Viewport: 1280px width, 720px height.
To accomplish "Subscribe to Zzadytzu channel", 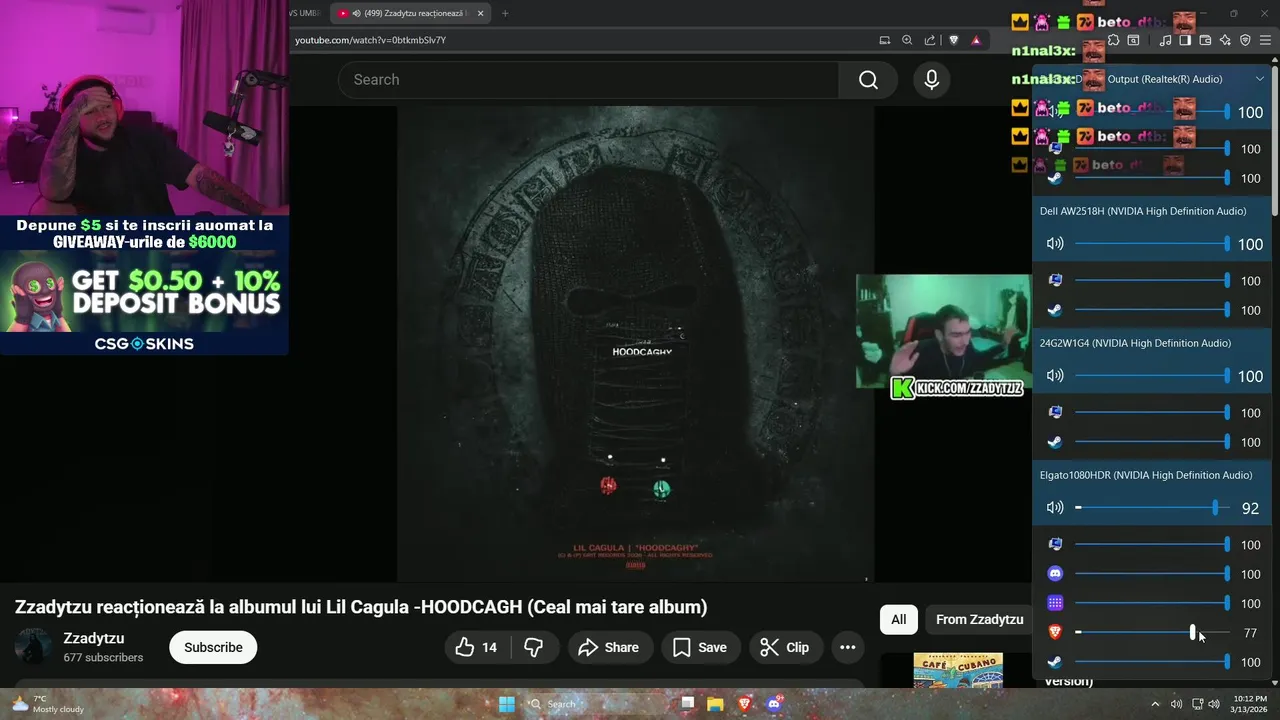I will click(213, 647).
